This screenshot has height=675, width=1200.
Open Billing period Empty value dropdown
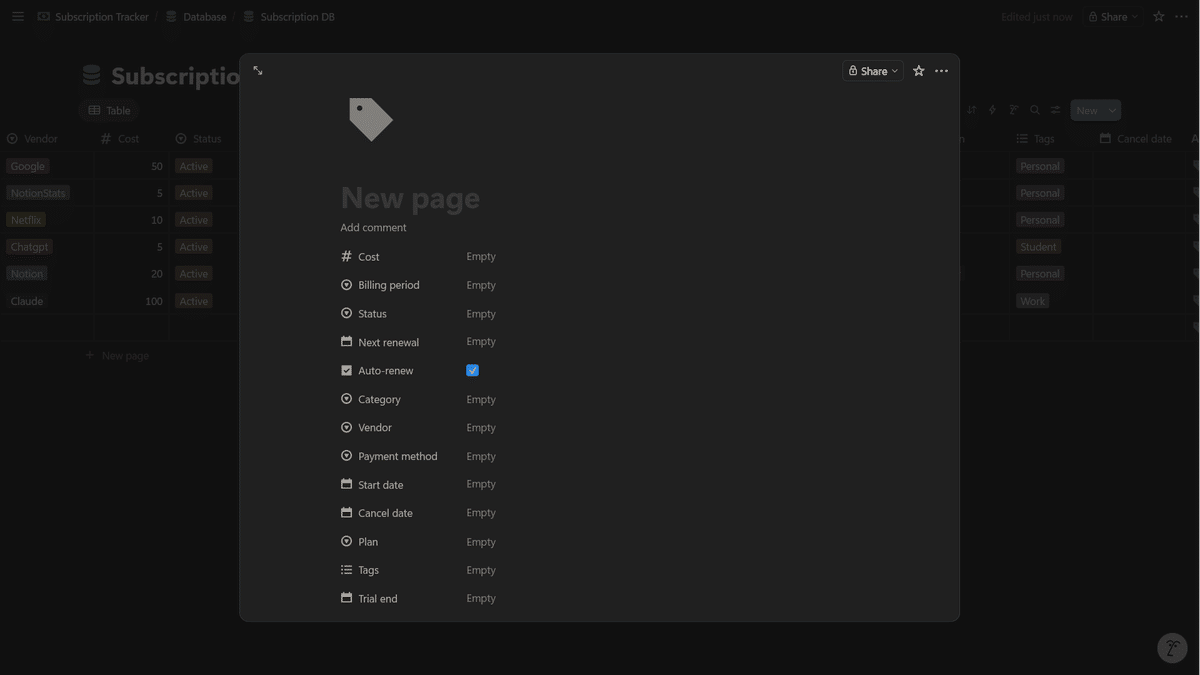(x=481, y=285)
